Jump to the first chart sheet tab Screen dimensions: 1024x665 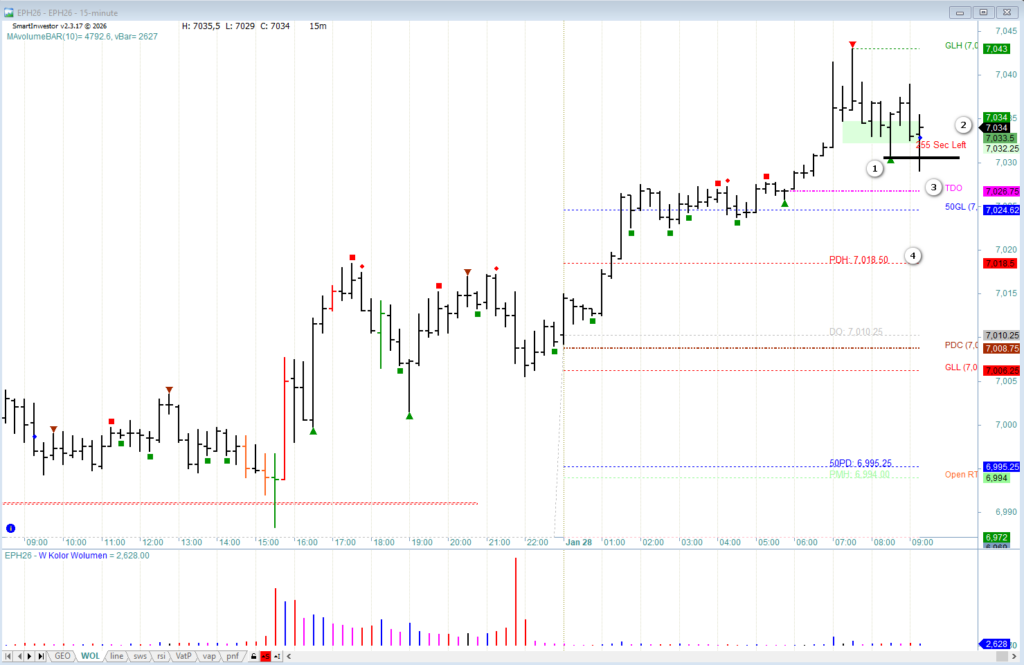pos(8,656)
